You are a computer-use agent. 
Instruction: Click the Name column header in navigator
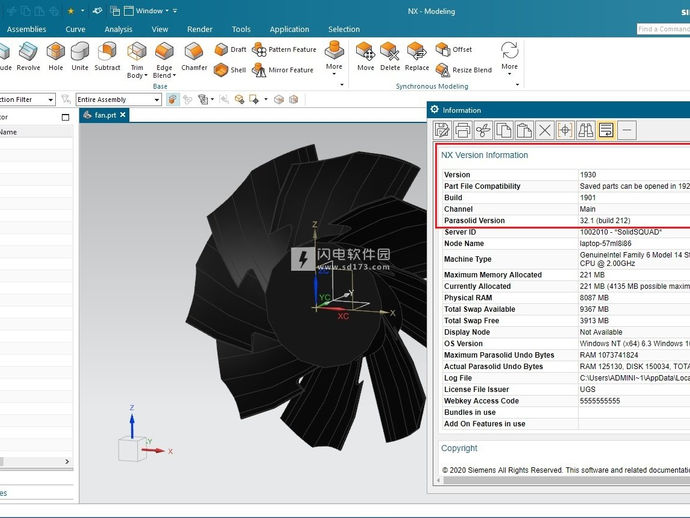tap(8, 132)
